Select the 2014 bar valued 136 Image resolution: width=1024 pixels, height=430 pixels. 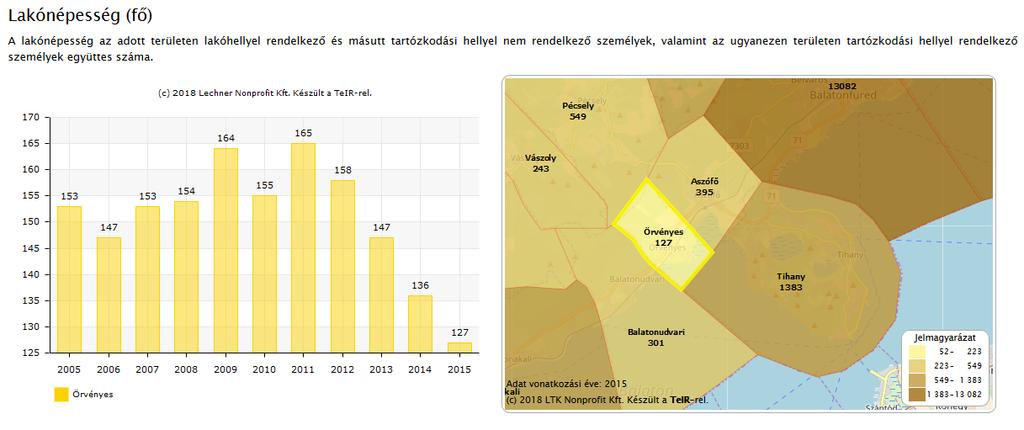[x=421, y=323]
